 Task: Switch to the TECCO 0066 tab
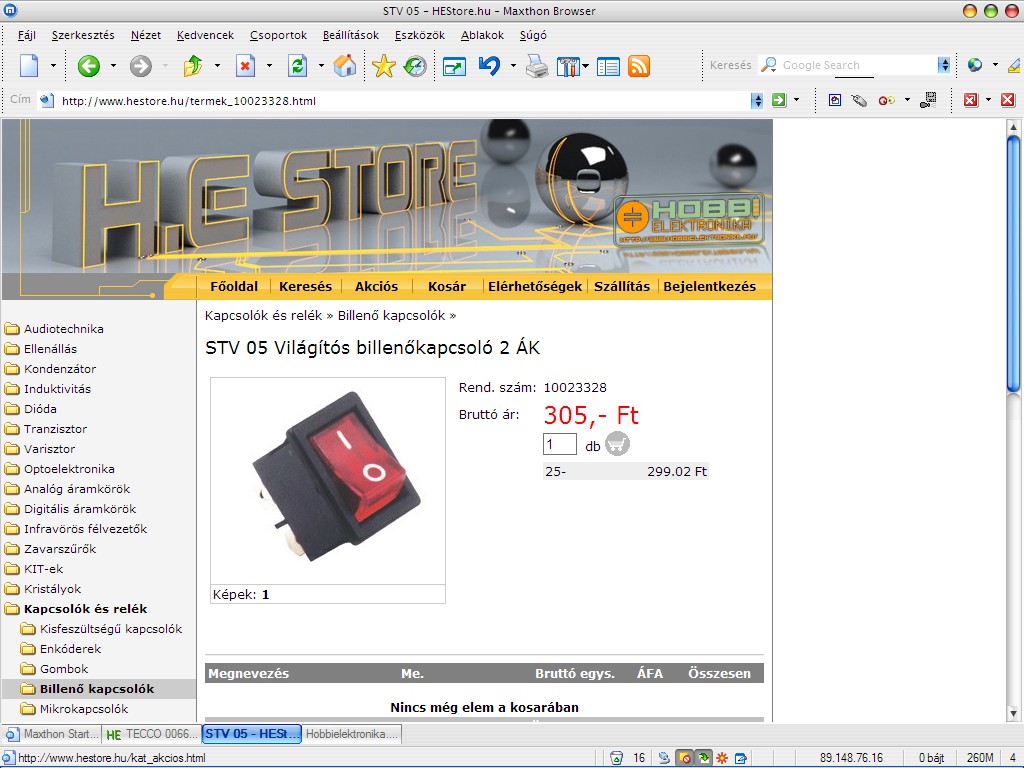pyautogui.click(x=152, y=734)
